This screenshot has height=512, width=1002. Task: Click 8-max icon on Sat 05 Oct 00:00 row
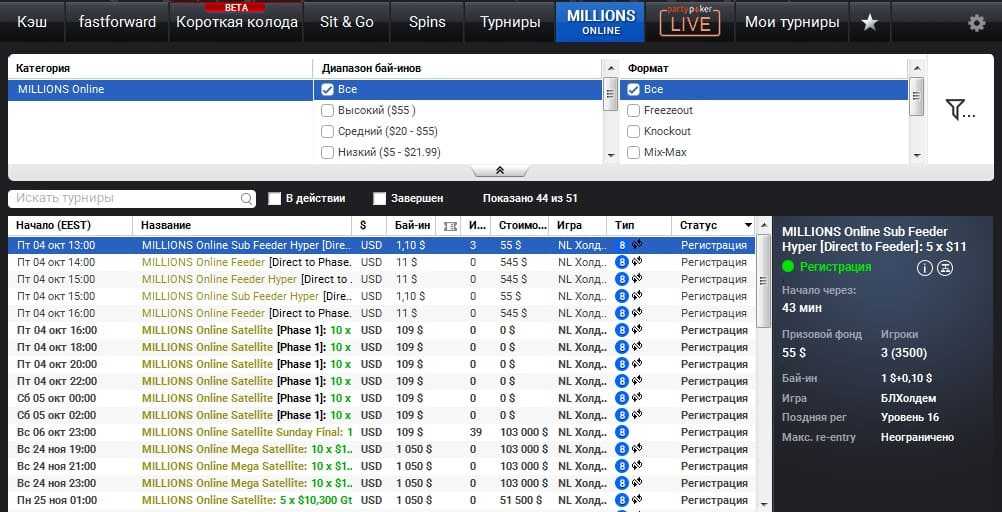(x=622, y=398)
